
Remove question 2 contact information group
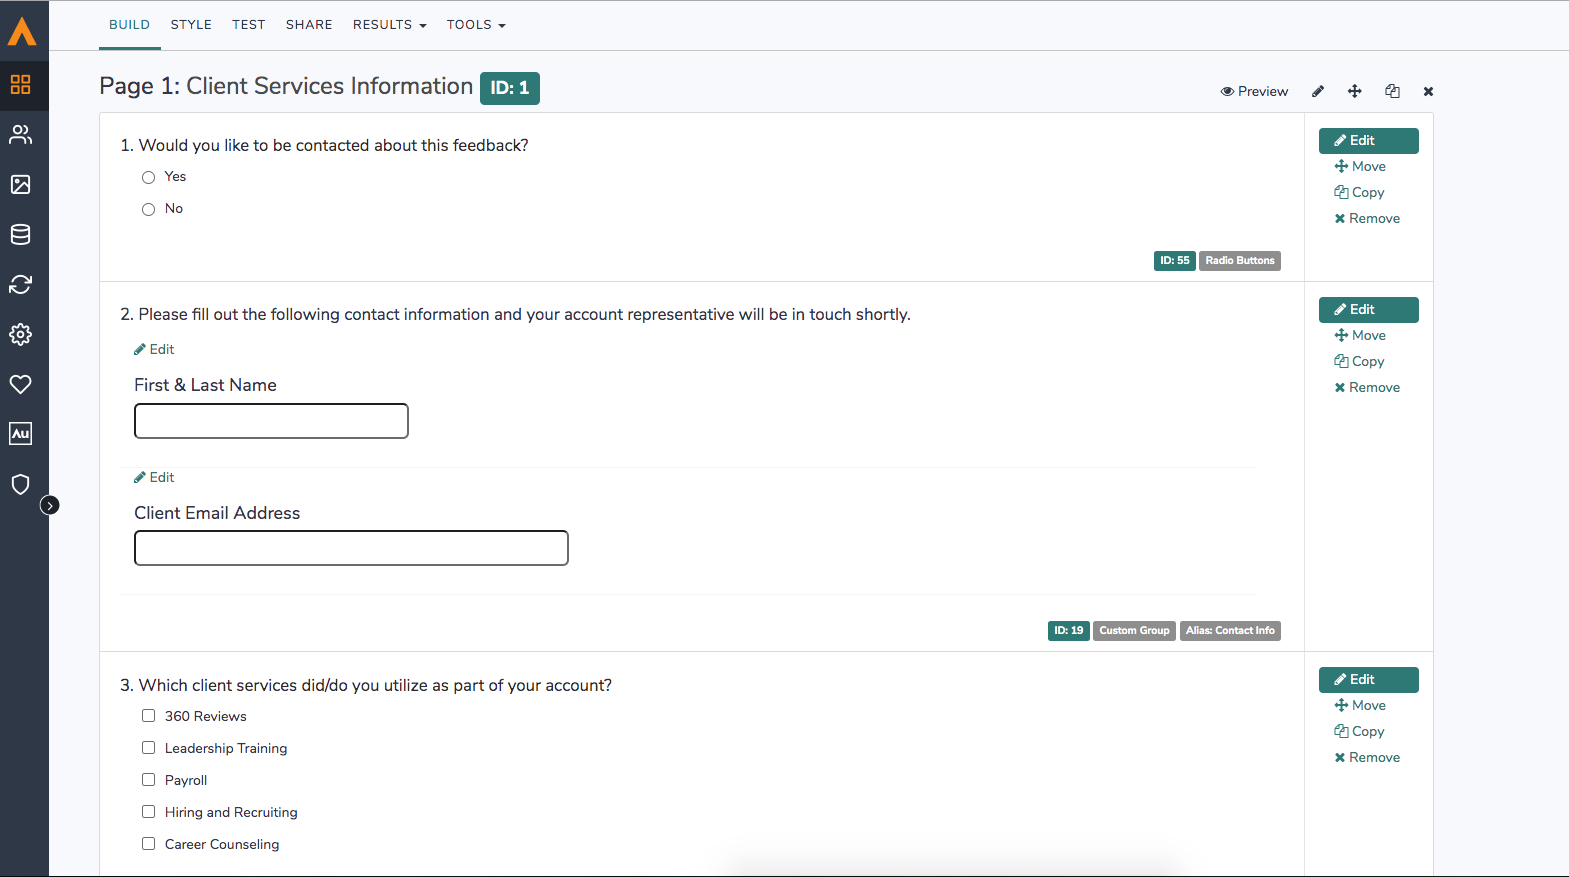click(x=1367, y=388)
